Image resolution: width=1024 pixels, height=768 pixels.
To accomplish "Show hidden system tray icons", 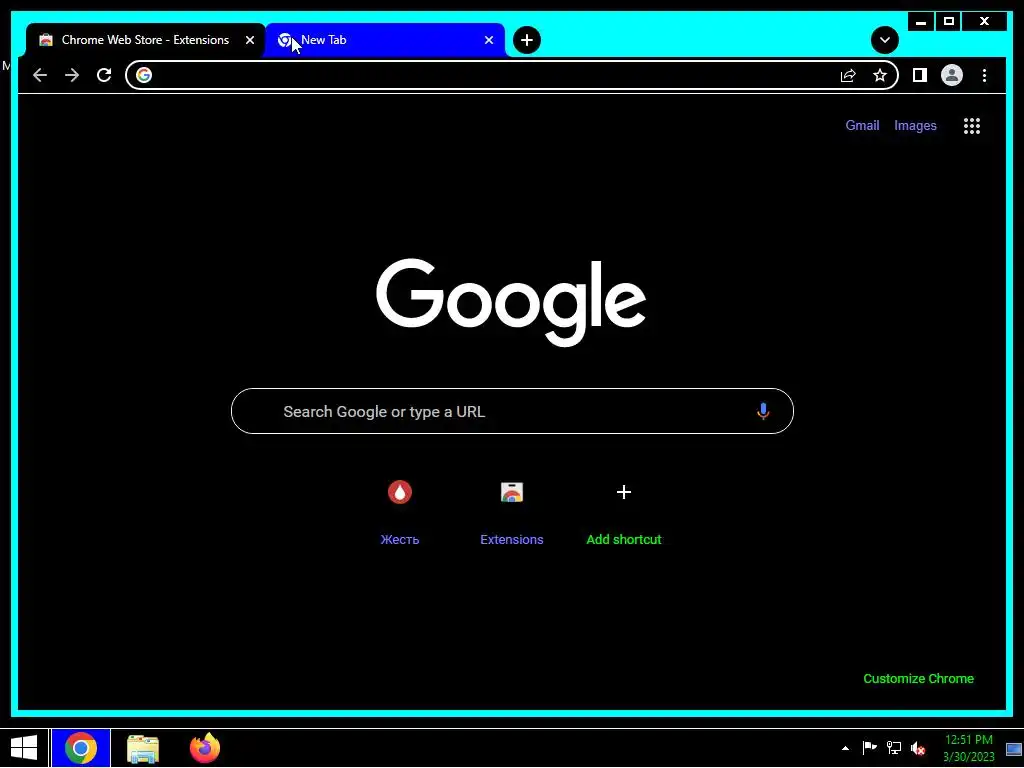I will coord(845,748).
